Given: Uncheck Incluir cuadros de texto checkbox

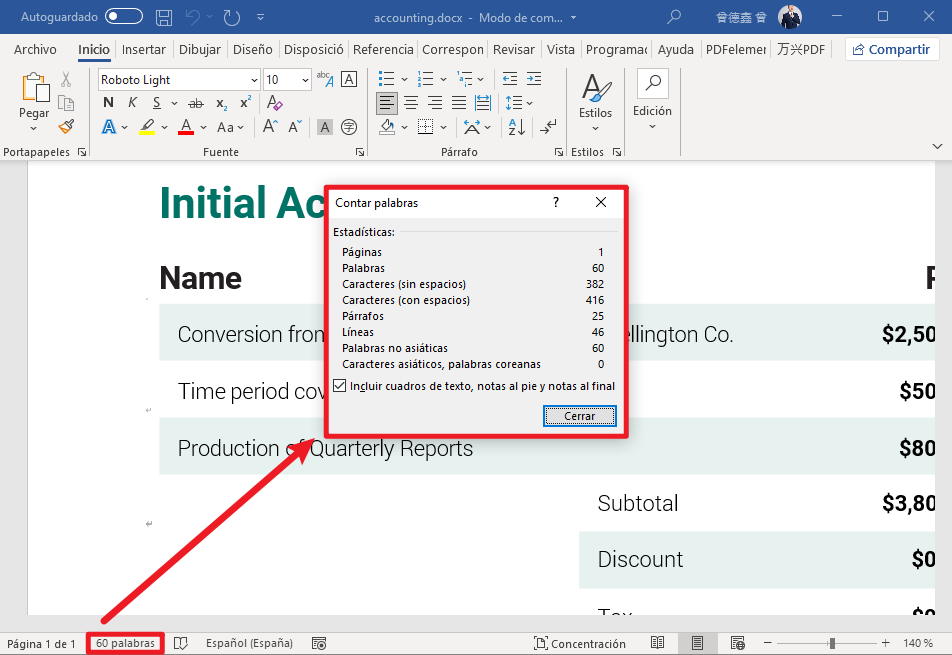Looking at the screenshot, I should [x=340, y=385].
